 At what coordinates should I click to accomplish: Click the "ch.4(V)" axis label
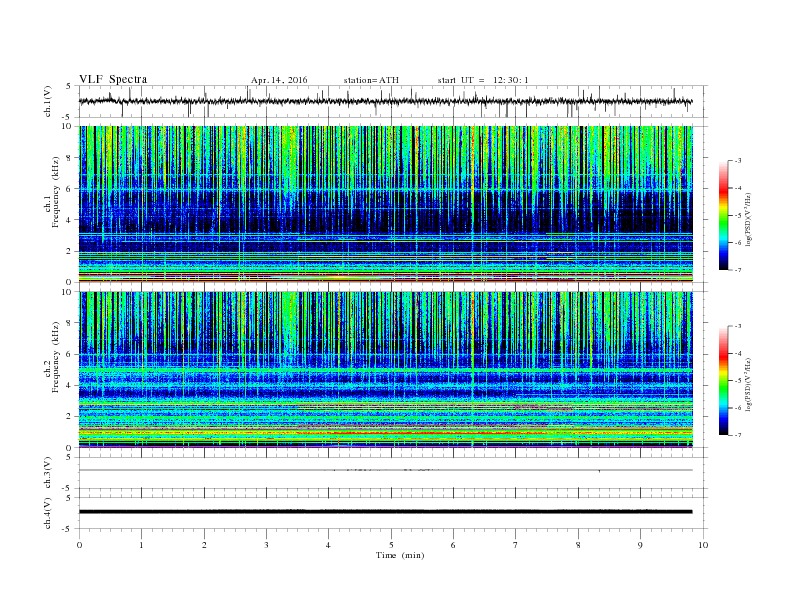47,513
